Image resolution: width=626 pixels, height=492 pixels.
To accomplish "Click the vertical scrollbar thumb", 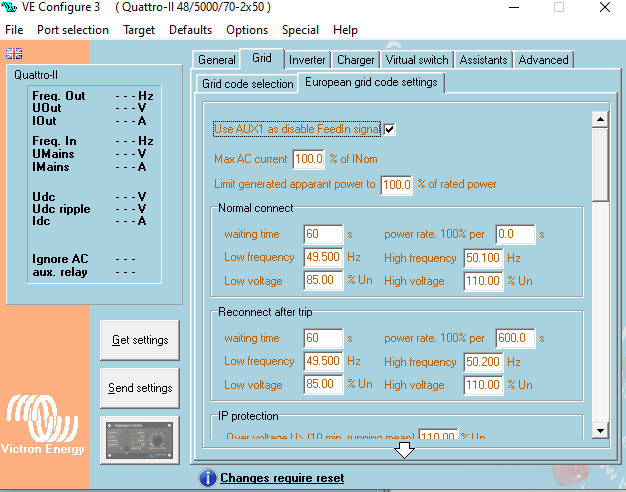I will [600, 165].
